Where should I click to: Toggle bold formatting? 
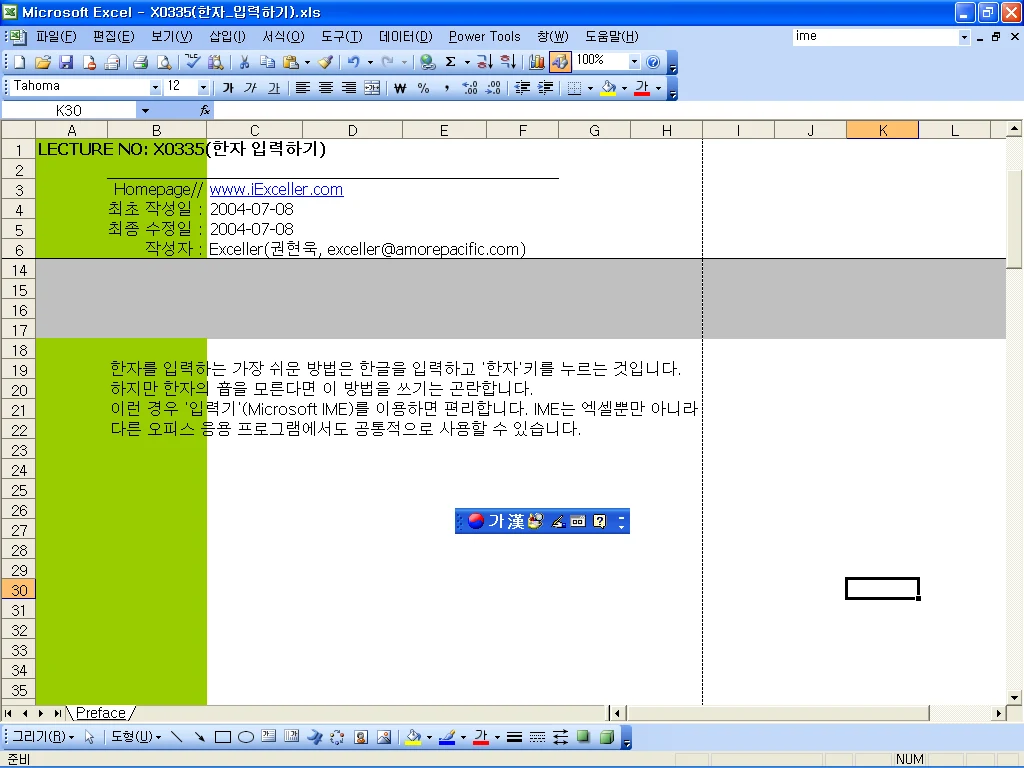tap(228, 88)
